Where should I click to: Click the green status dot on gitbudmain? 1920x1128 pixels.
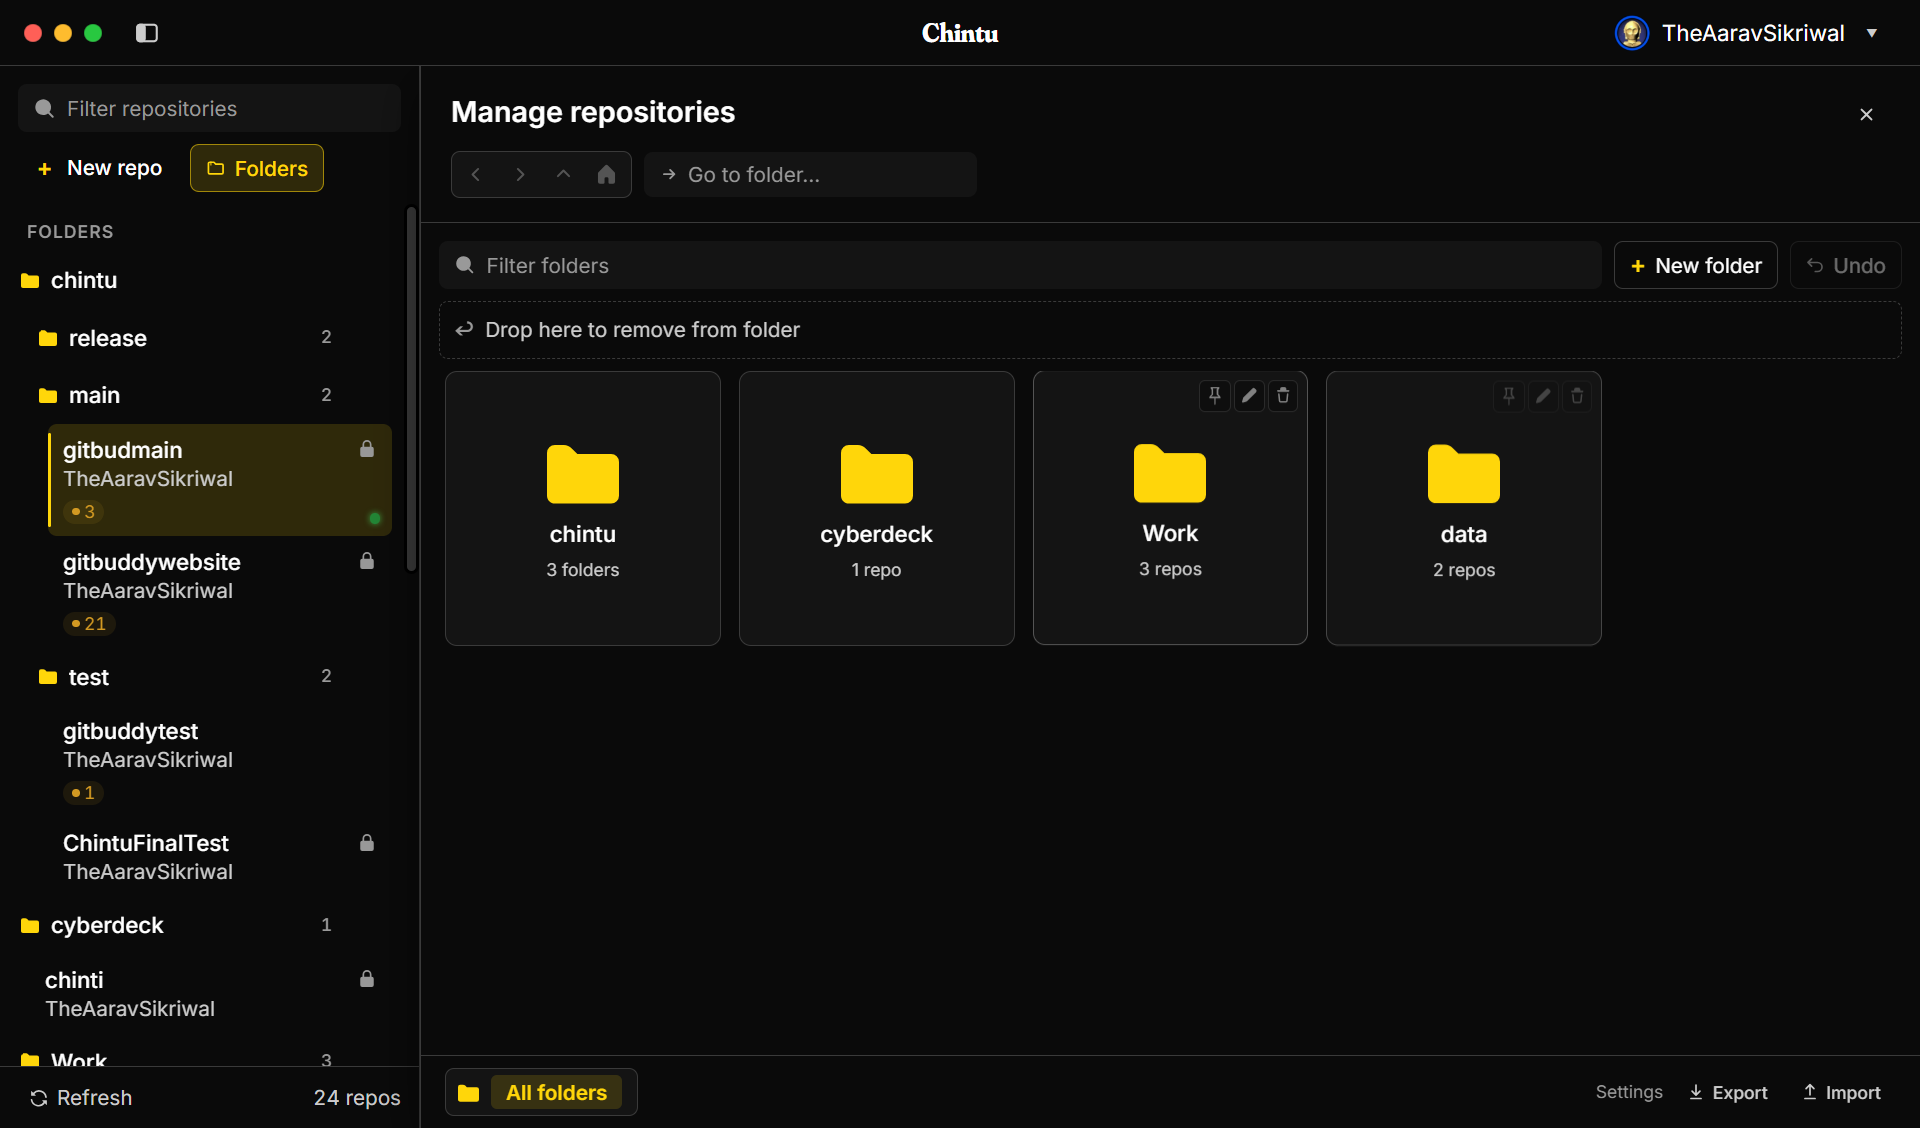375,518
